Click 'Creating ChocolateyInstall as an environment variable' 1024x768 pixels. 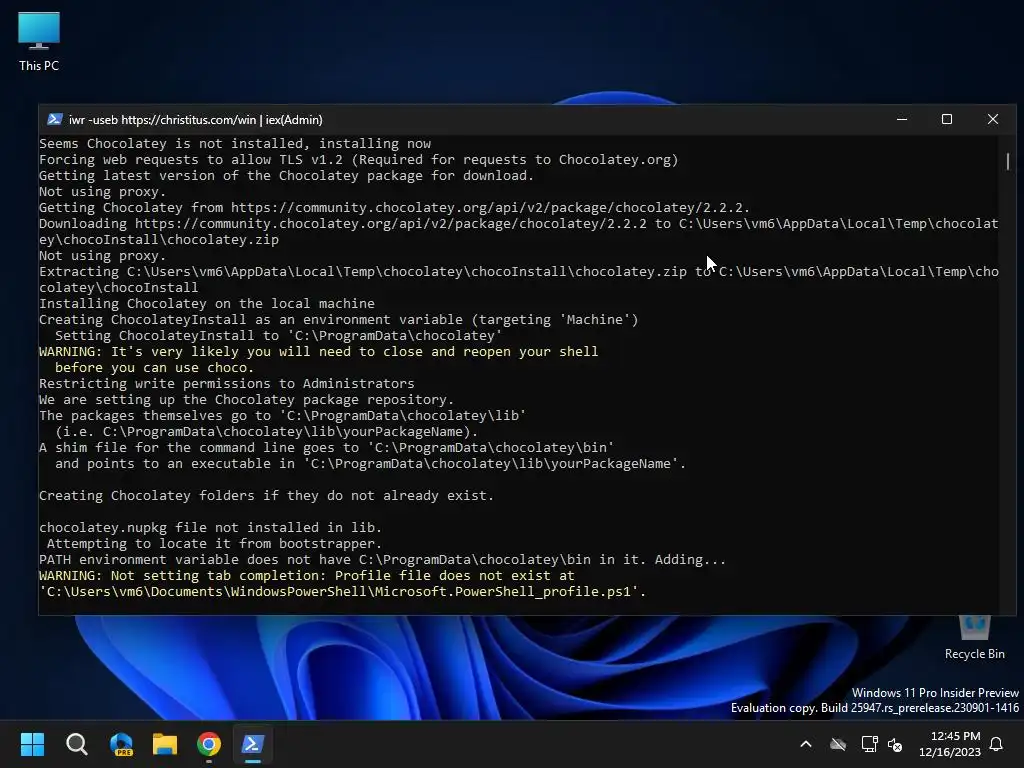(x=339, y=320)
